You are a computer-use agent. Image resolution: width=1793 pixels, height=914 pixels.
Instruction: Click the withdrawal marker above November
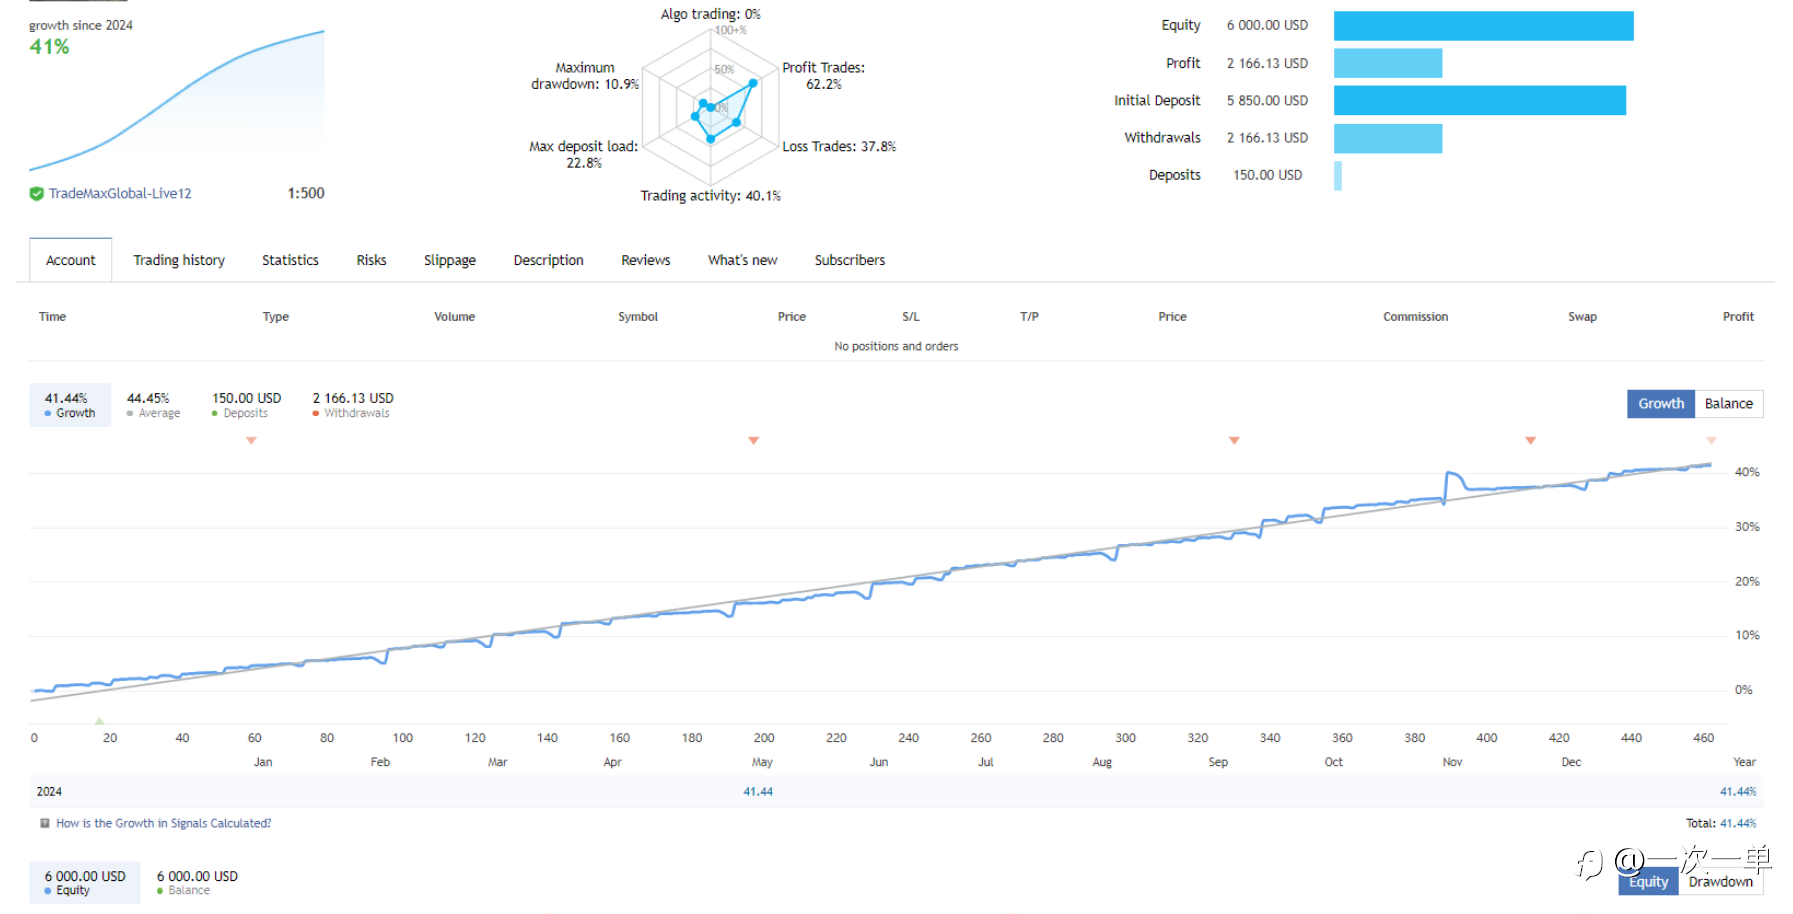click(x=1530, y=441)
